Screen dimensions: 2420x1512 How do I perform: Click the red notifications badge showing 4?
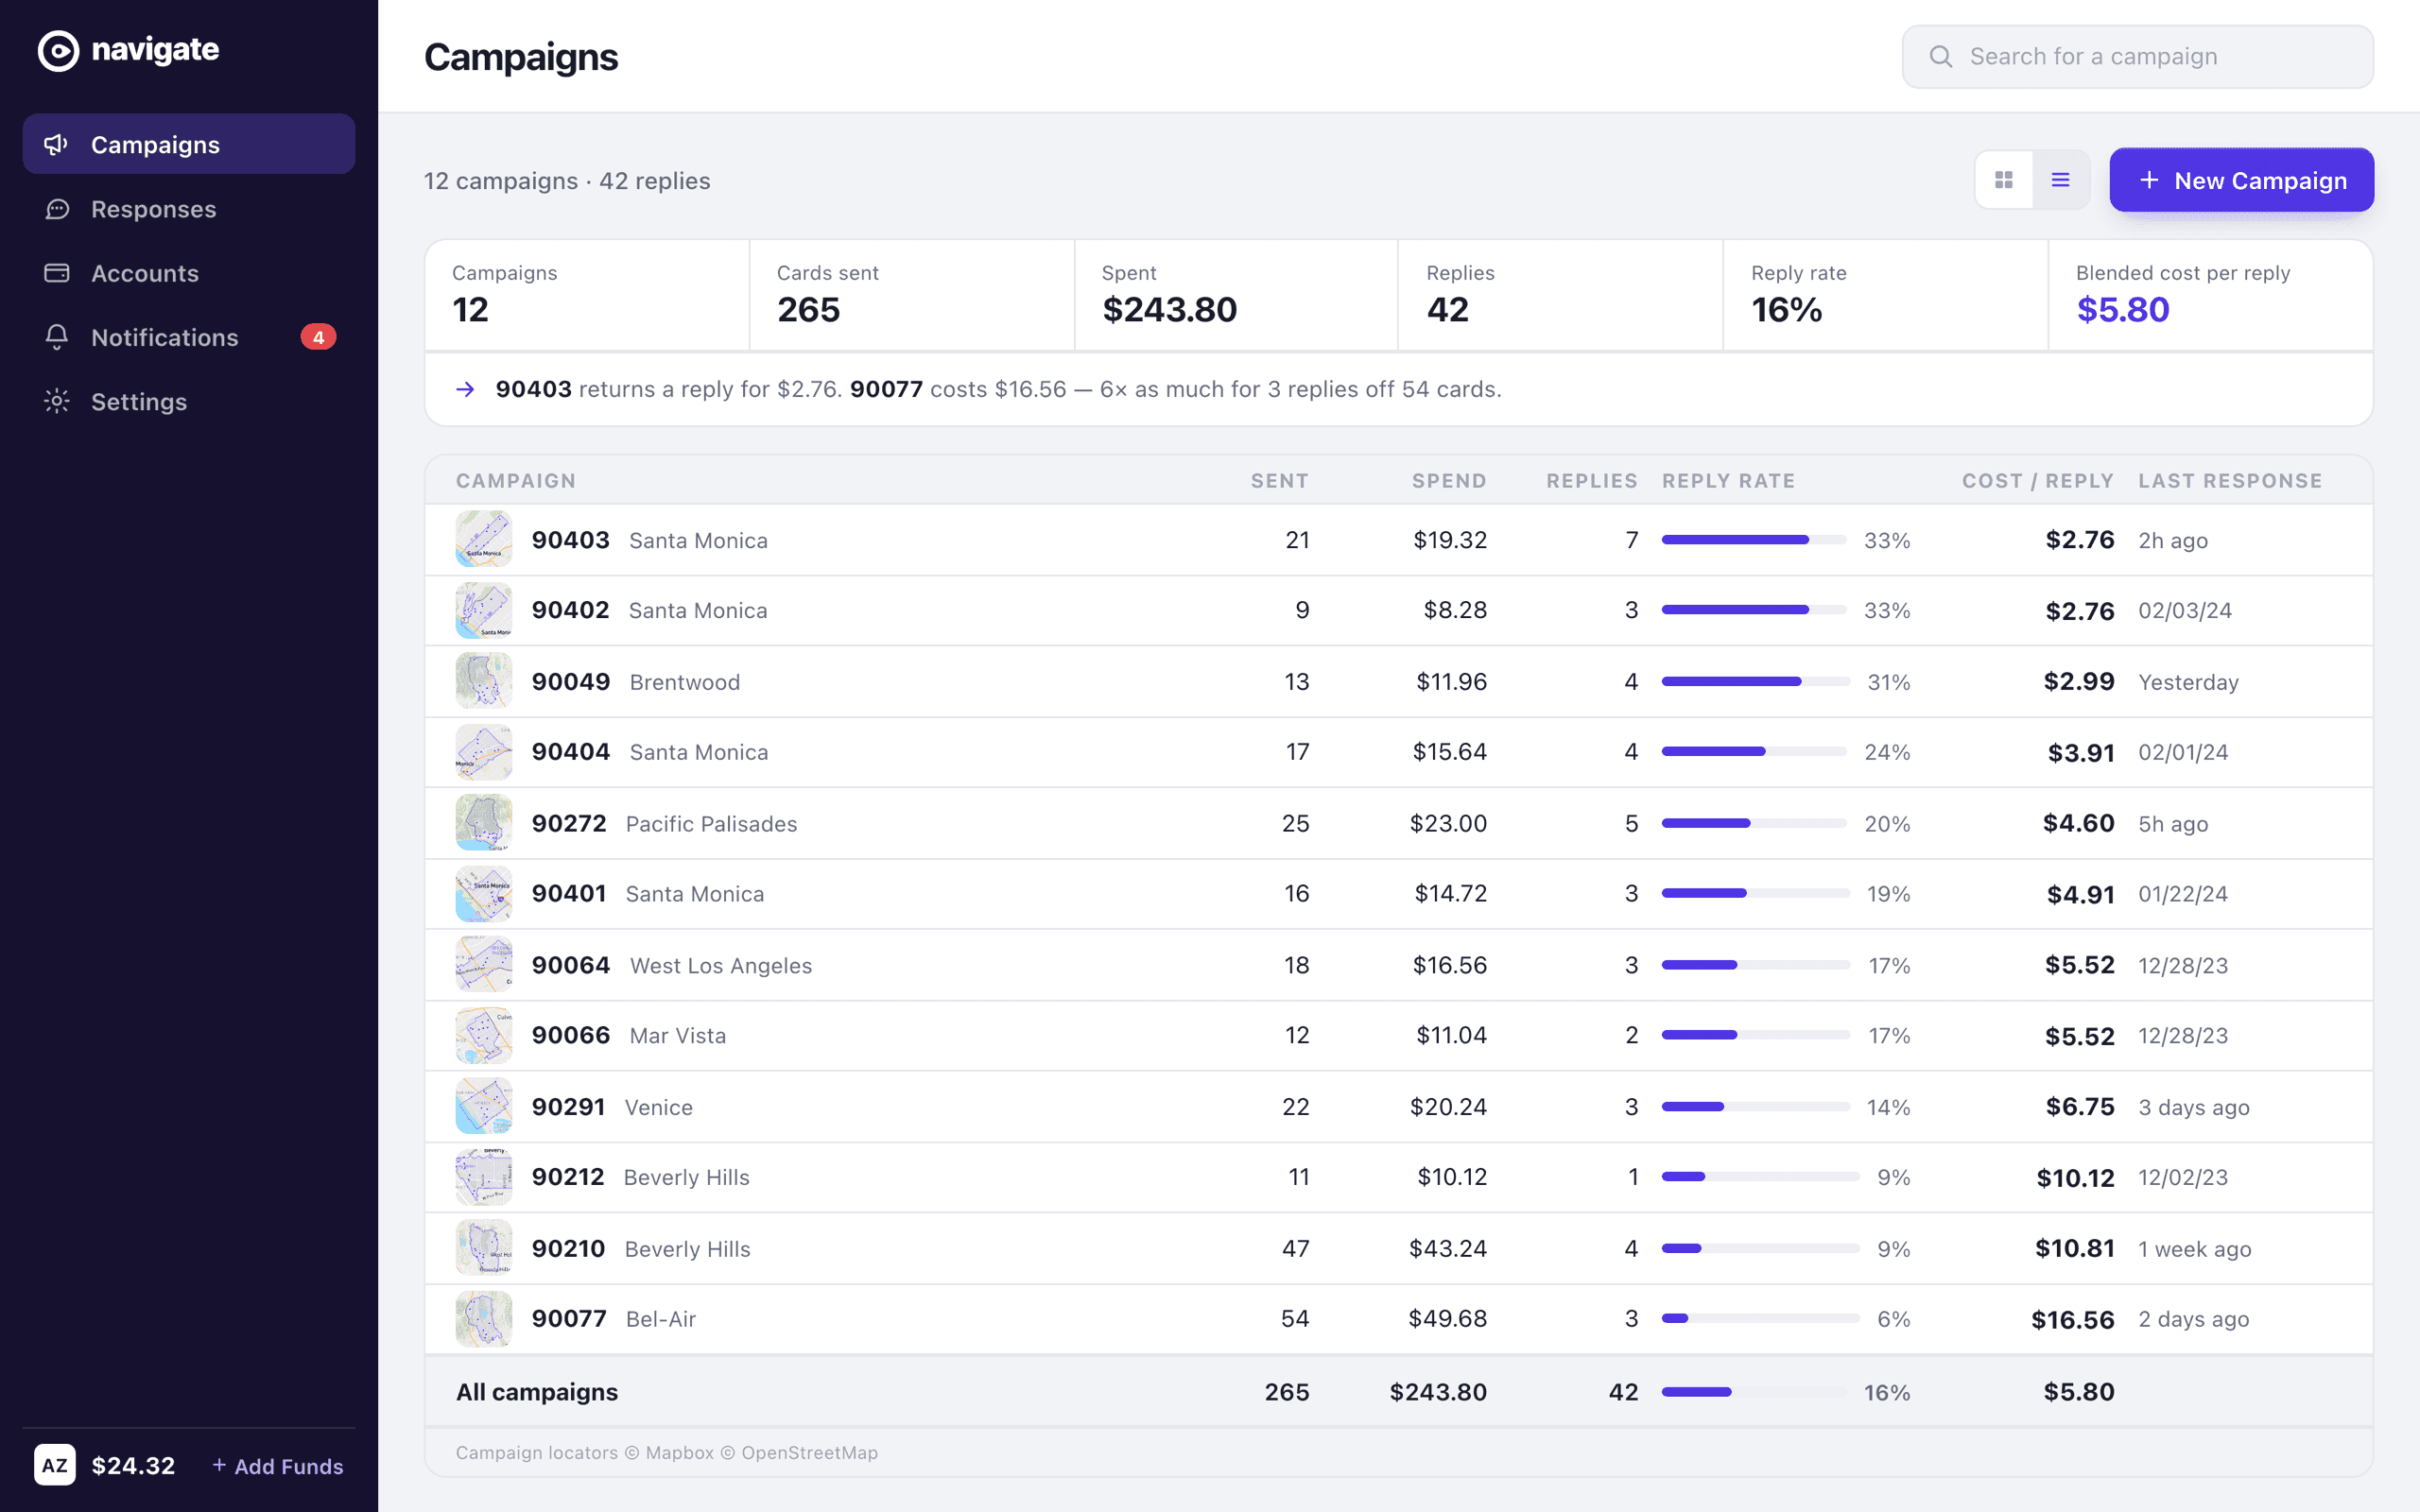(318, 337)
